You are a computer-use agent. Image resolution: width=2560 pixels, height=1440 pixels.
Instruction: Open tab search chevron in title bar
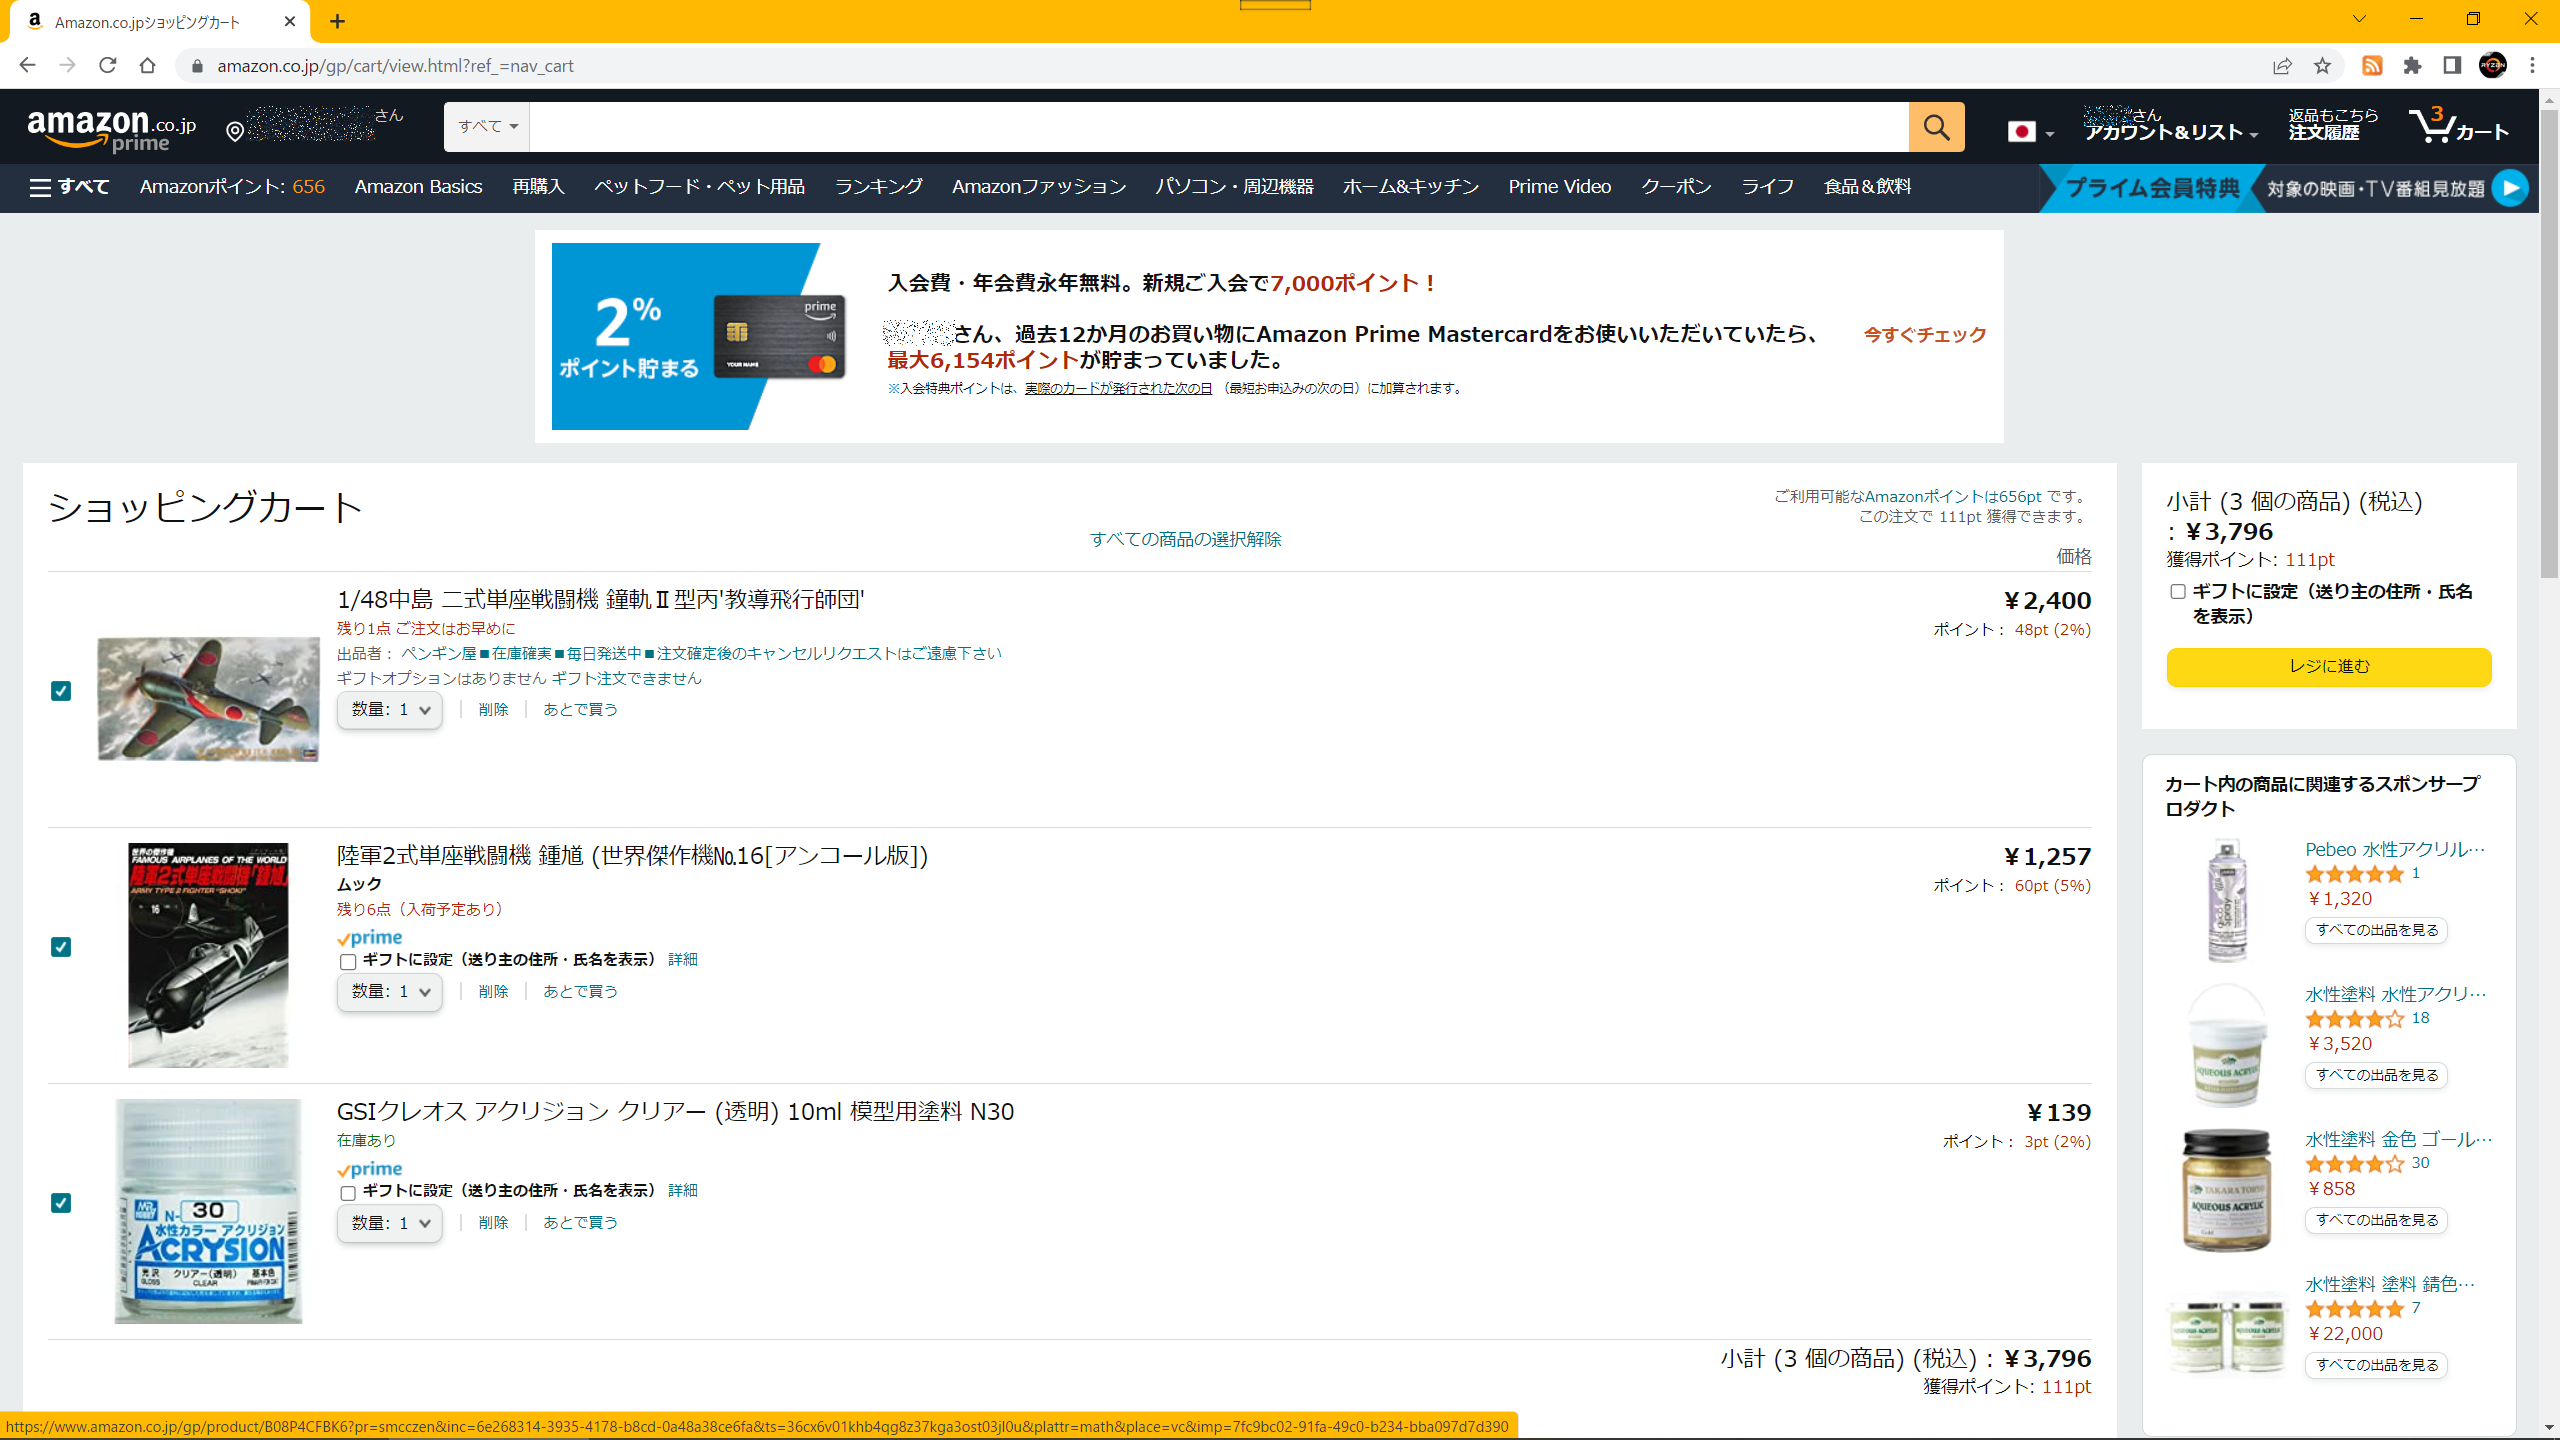(x=2359, y=19)
